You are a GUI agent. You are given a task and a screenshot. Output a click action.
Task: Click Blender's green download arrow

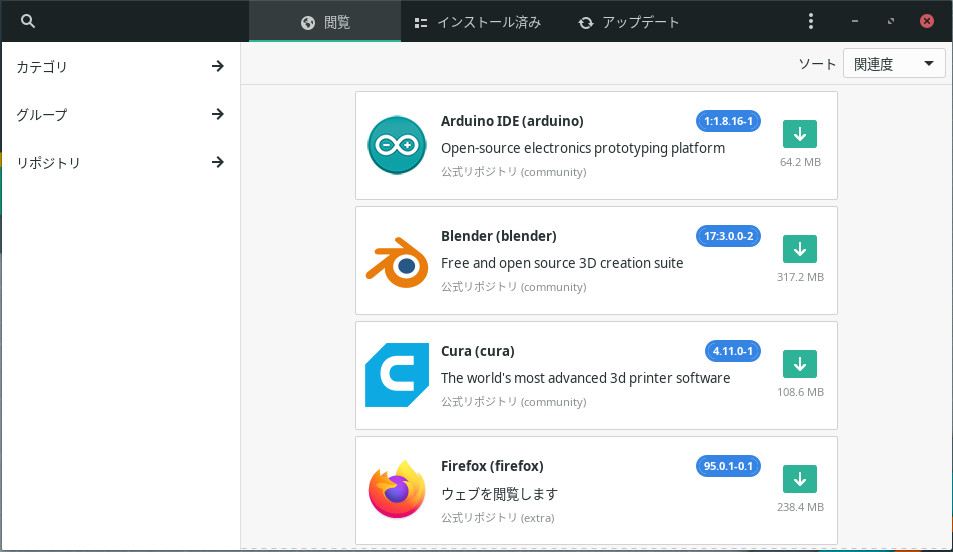[x=799, y=249]
